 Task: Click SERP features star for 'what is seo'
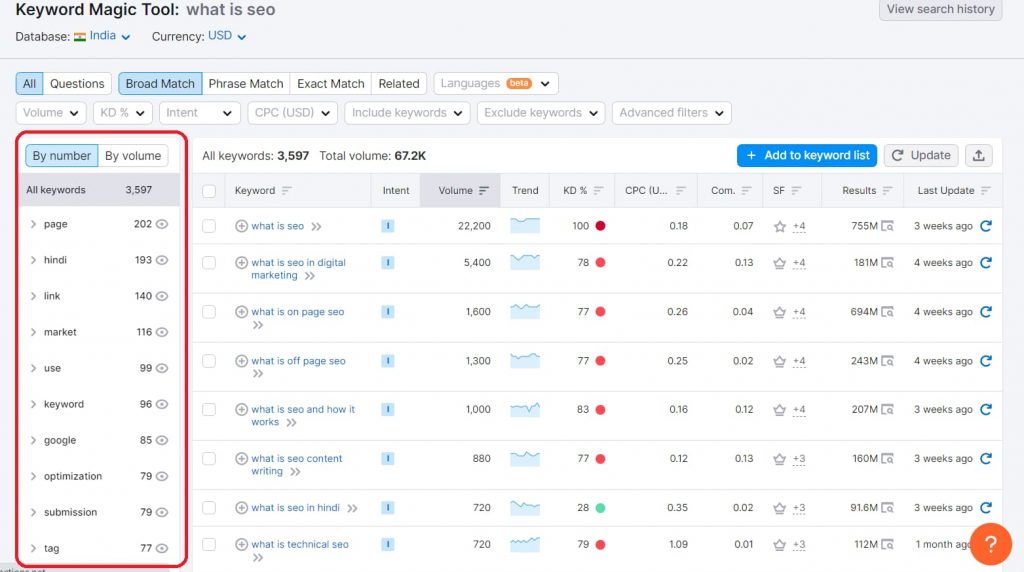point(779,227)
